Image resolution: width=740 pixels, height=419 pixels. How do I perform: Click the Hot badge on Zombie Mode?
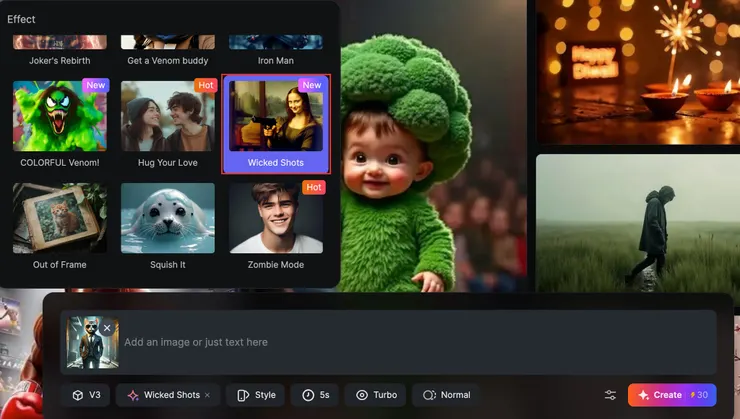pyautogui.click(x=314, y=187)
